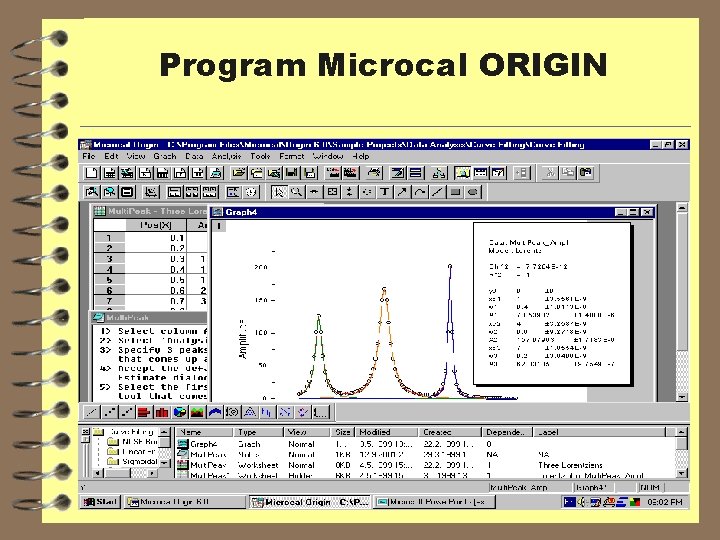Toggle the Script Window toolbar icon
Viewport: 720px width, 540px height.
498,173
